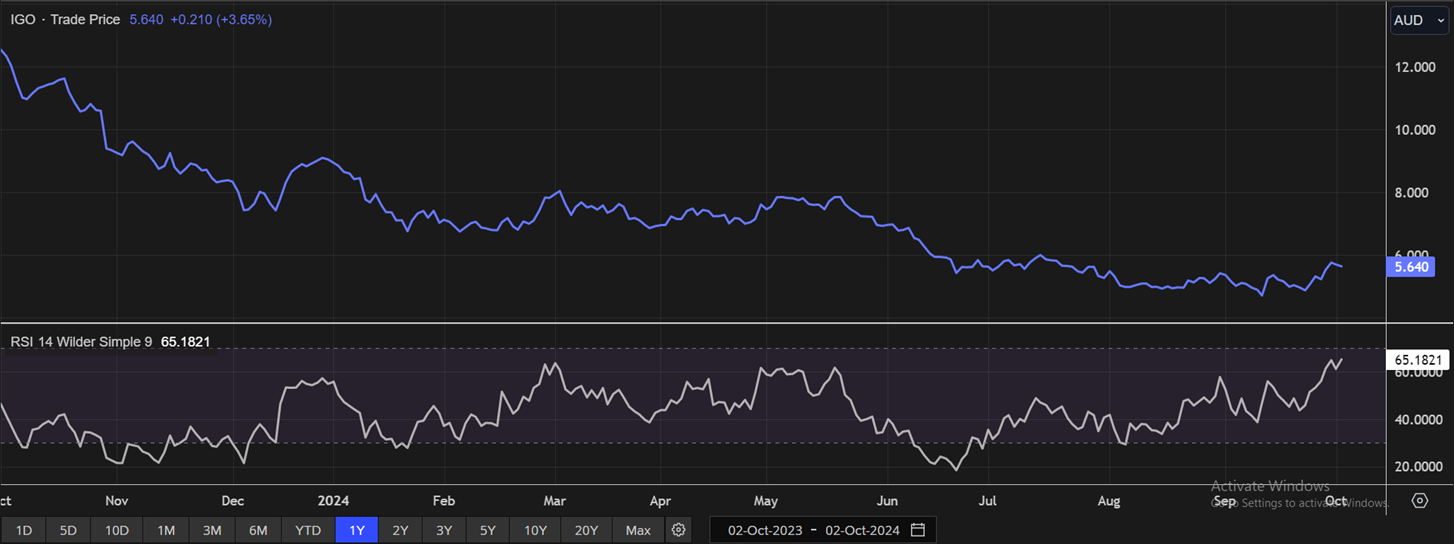1454x544 pixels.
Task: Open the AUD currency dropdown
Action: click(x=1419, y=20)
